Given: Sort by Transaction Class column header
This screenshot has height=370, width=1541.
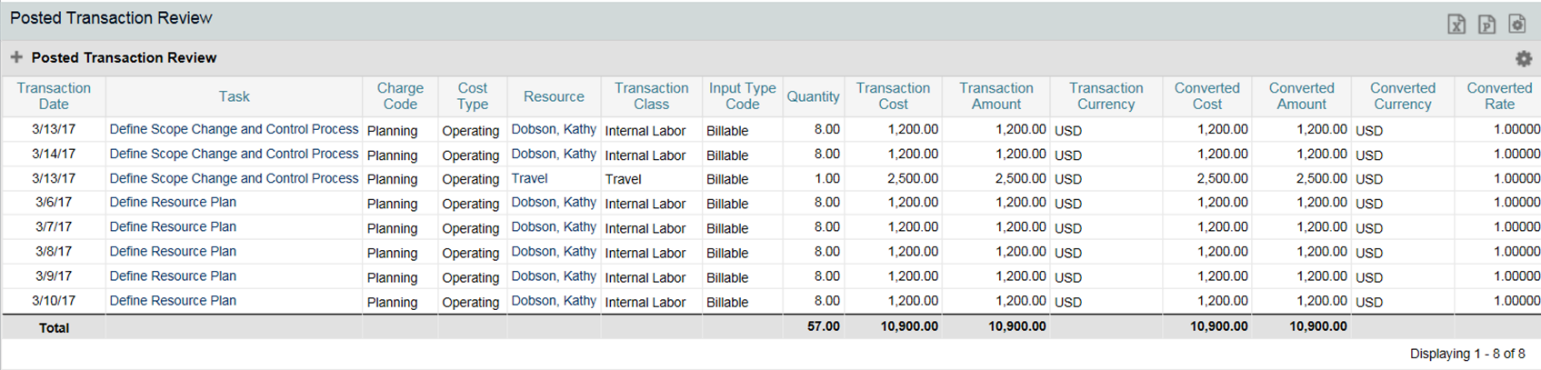Looking at the screenshot, I should (651, 96).
